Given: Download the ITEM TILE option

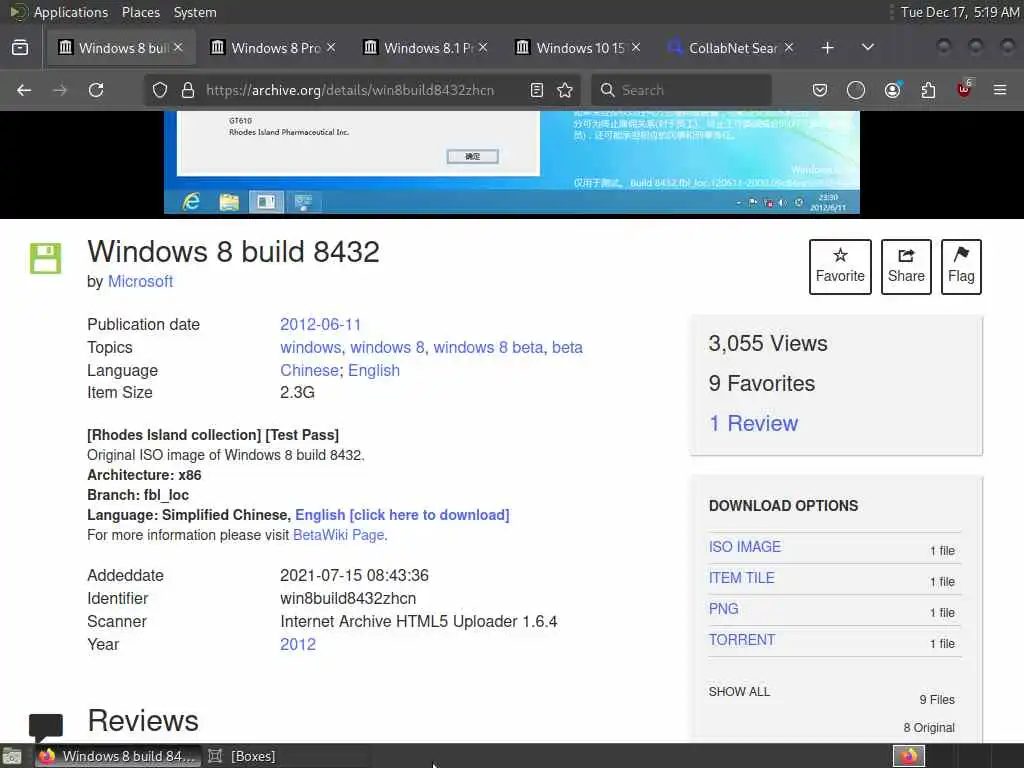Looking at the screenshot, I should pyautogui.click(x=741, y=578).
